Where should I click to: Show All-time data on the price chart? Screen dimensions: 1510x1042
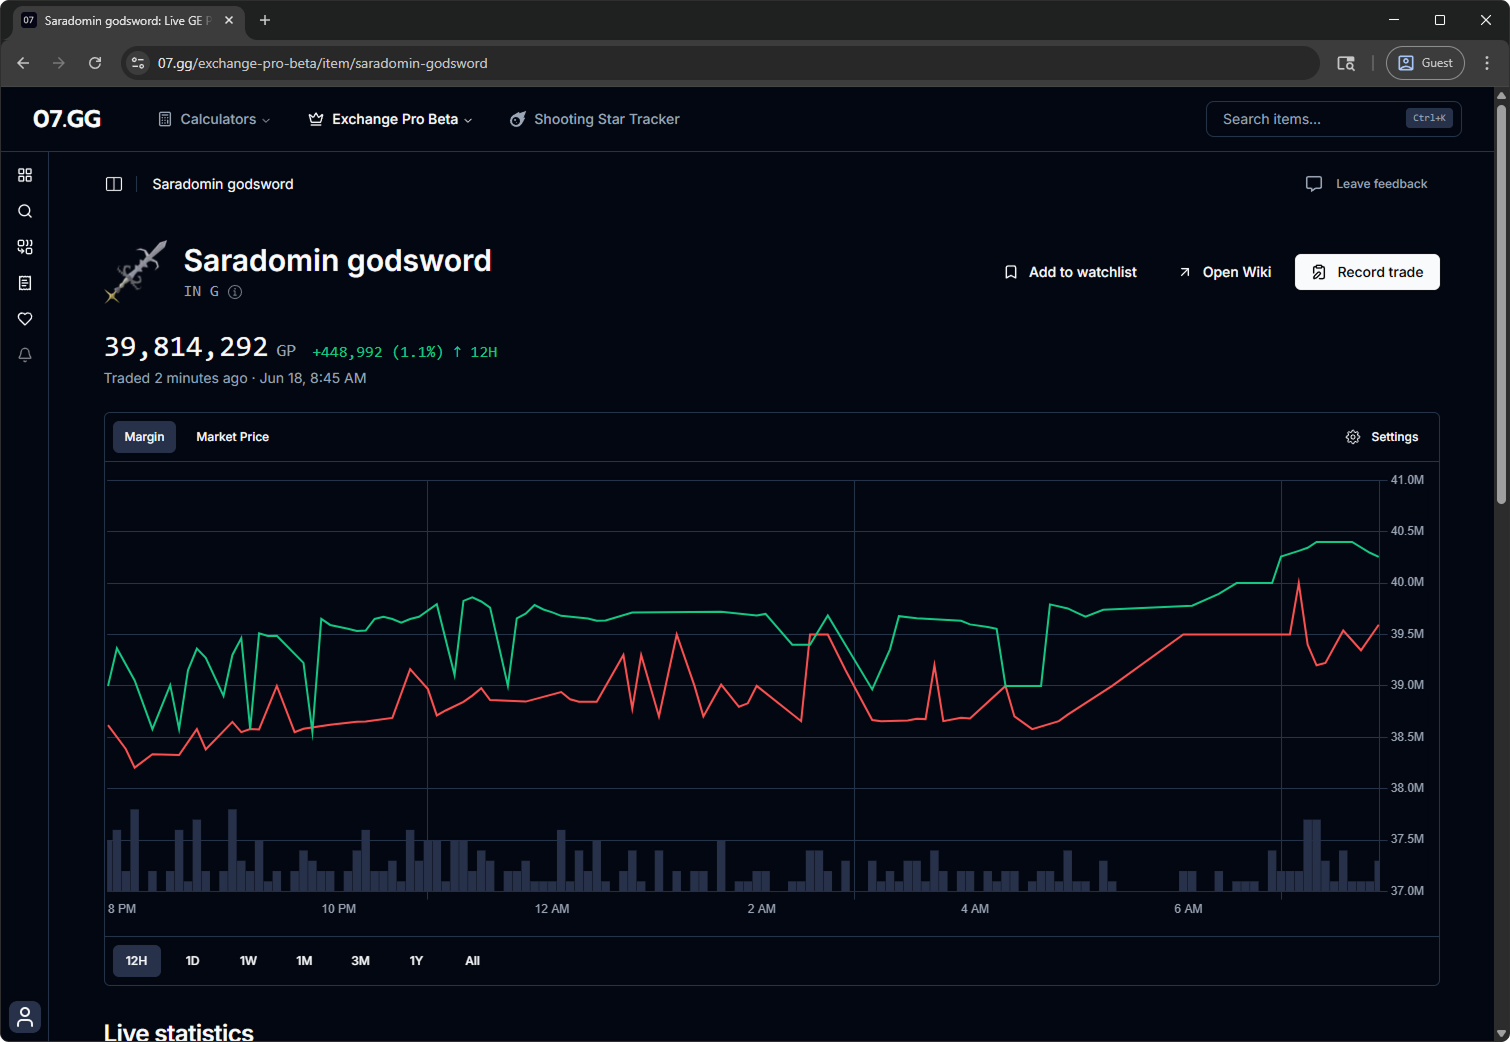point(472,960)
